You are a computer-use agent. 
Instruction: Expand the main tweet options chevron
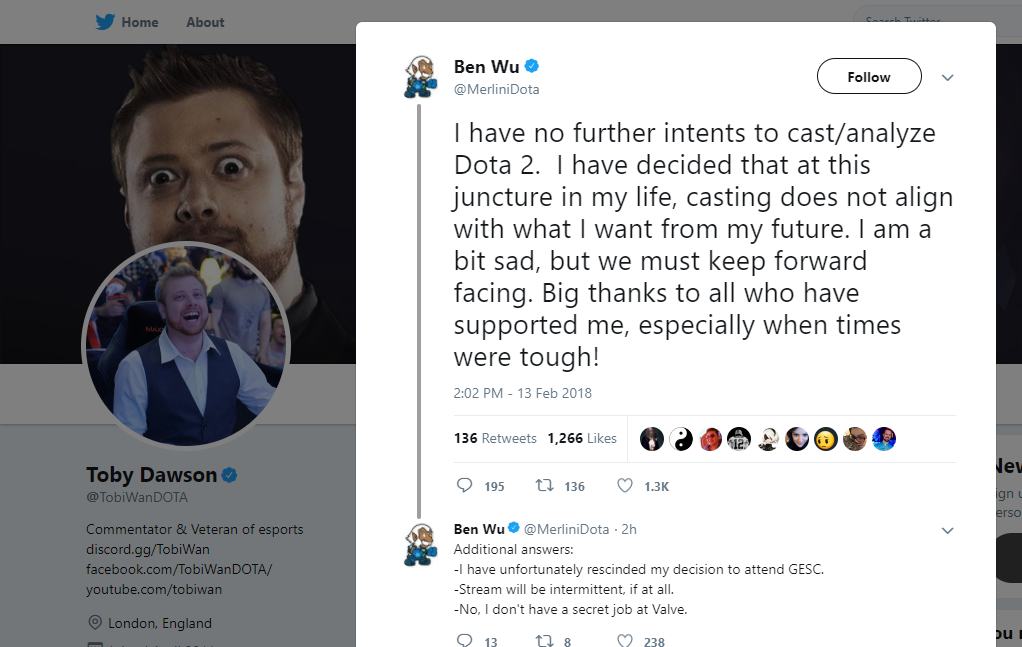(948, 77)
